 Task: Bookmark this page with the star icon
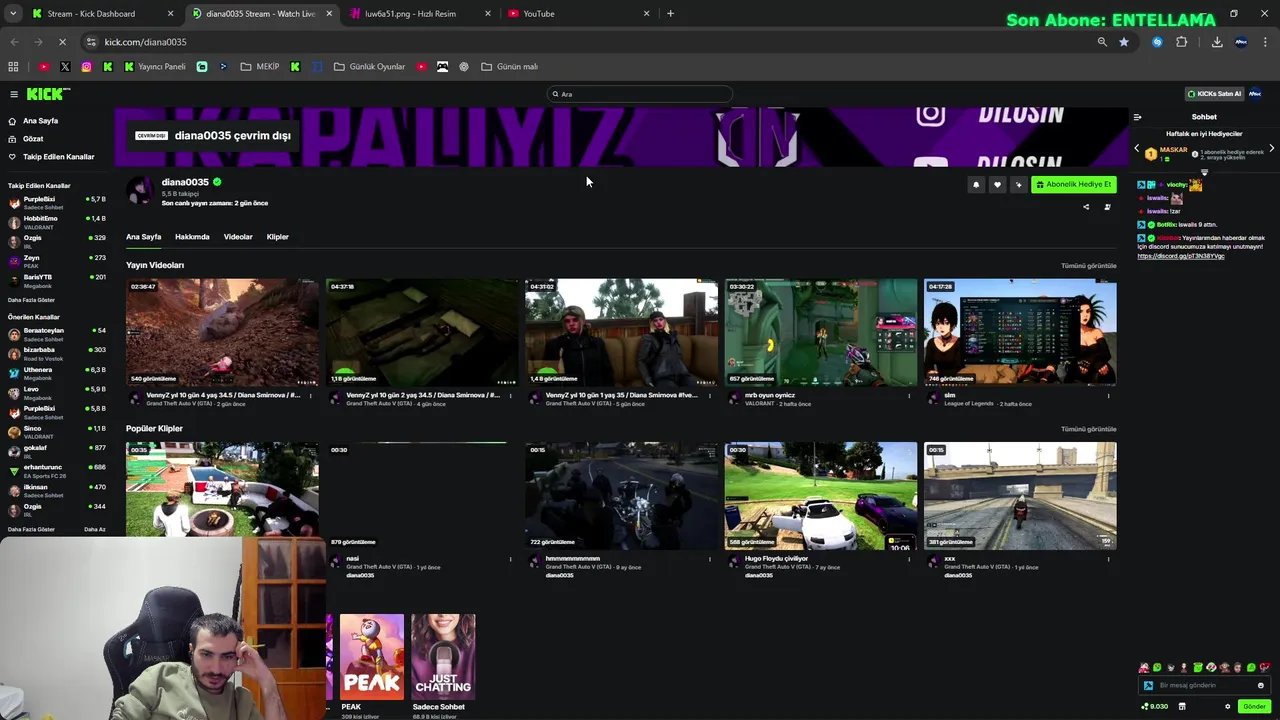coord(1124,42)
